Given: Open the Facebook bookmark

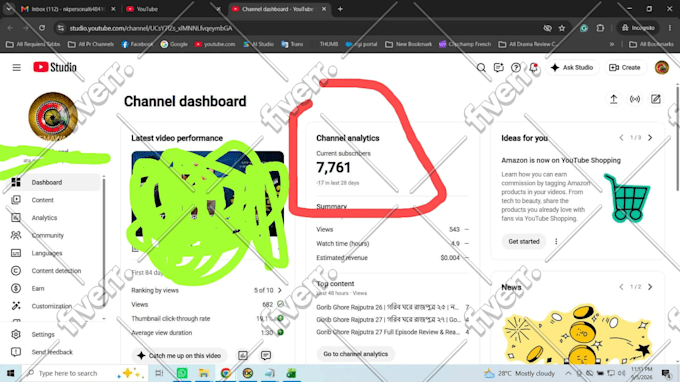Looking at the screenshot, I should (137, 44).
